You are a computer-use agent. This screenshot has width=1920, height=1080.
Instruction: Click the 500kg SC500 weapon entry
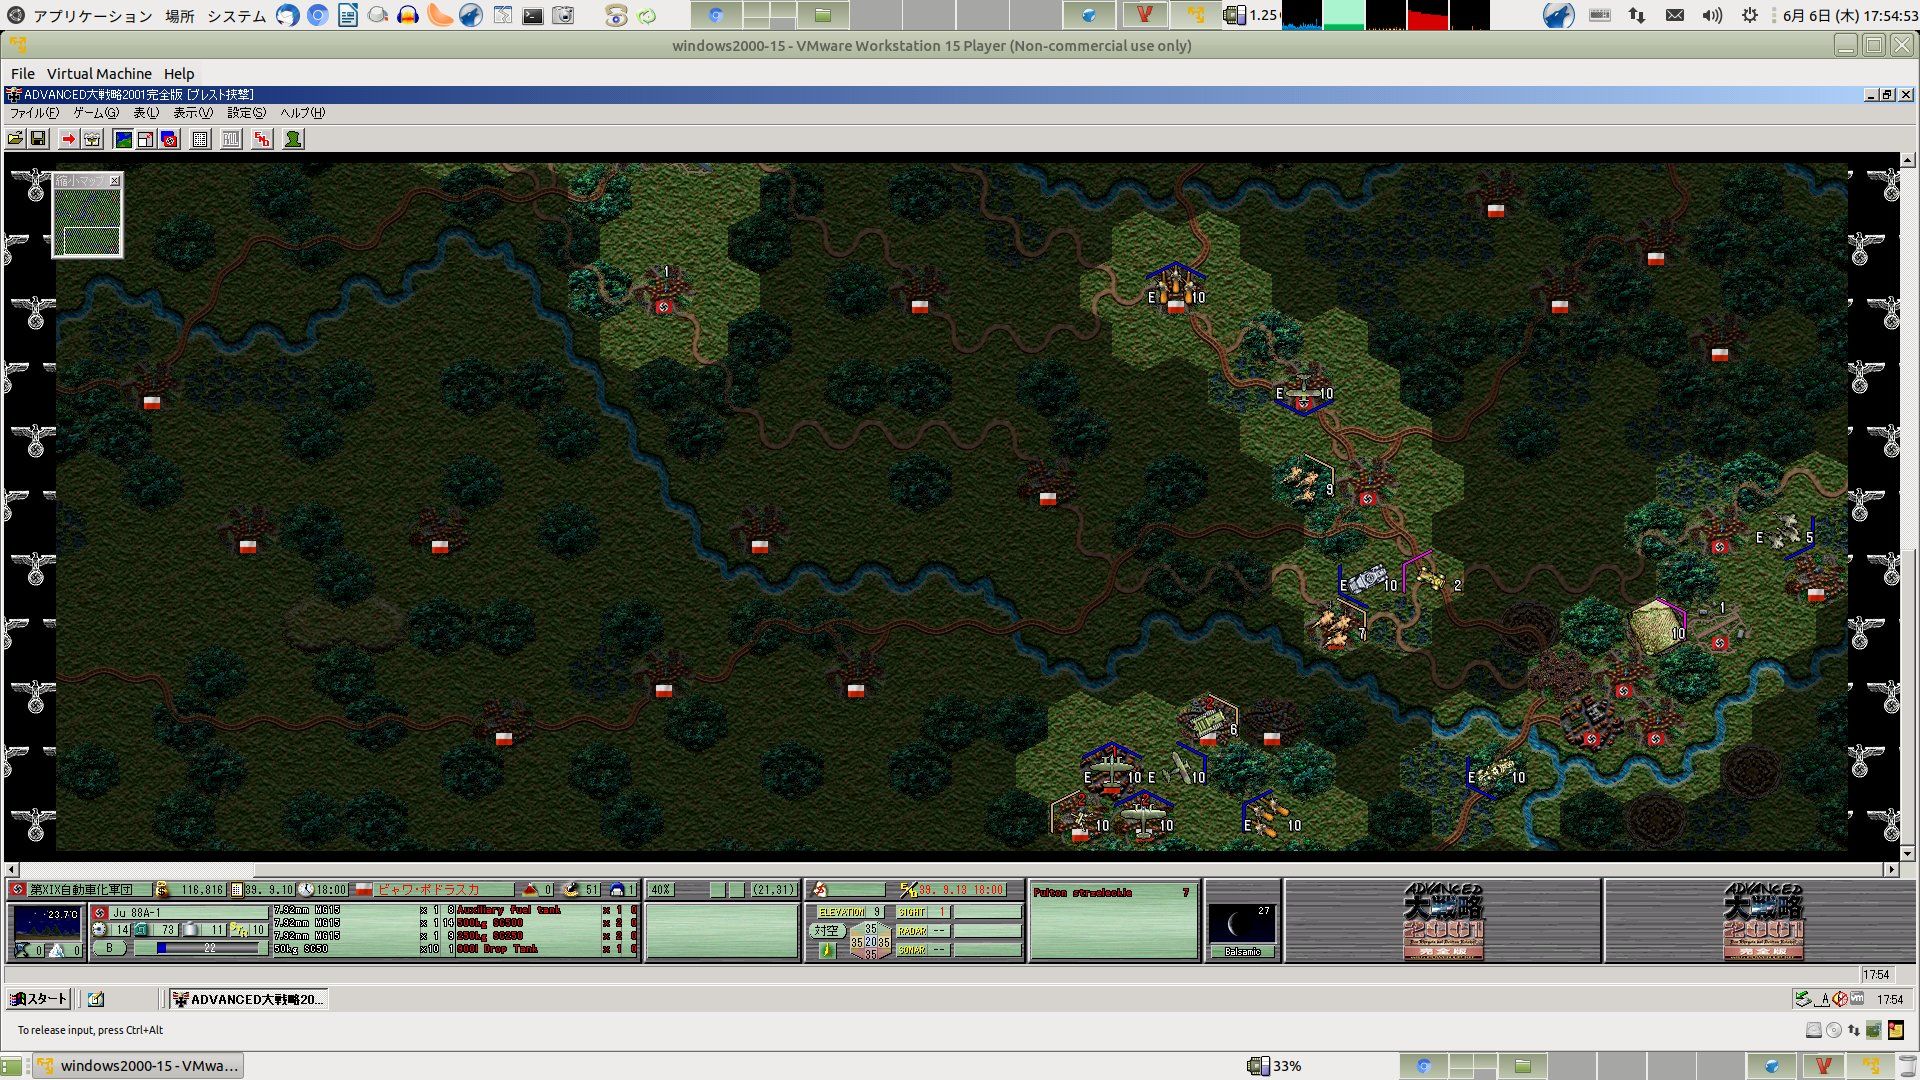[490, 923]
